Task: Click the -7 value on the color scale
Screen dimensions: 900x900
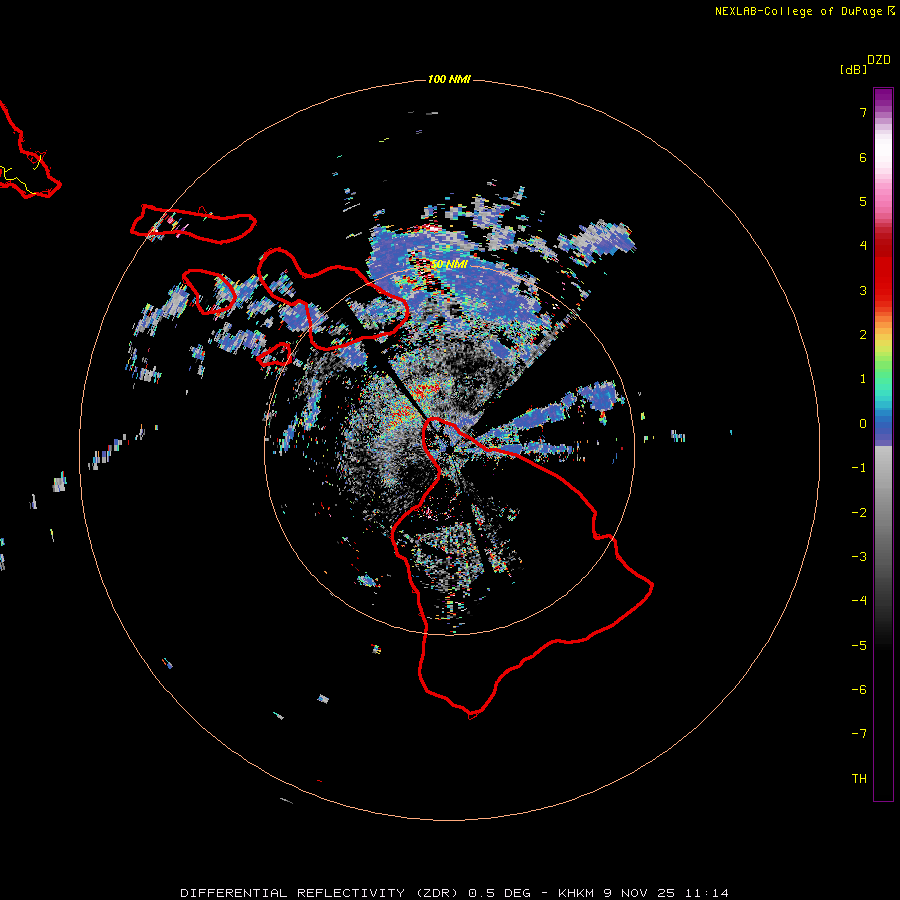Action: coord(859,734)
